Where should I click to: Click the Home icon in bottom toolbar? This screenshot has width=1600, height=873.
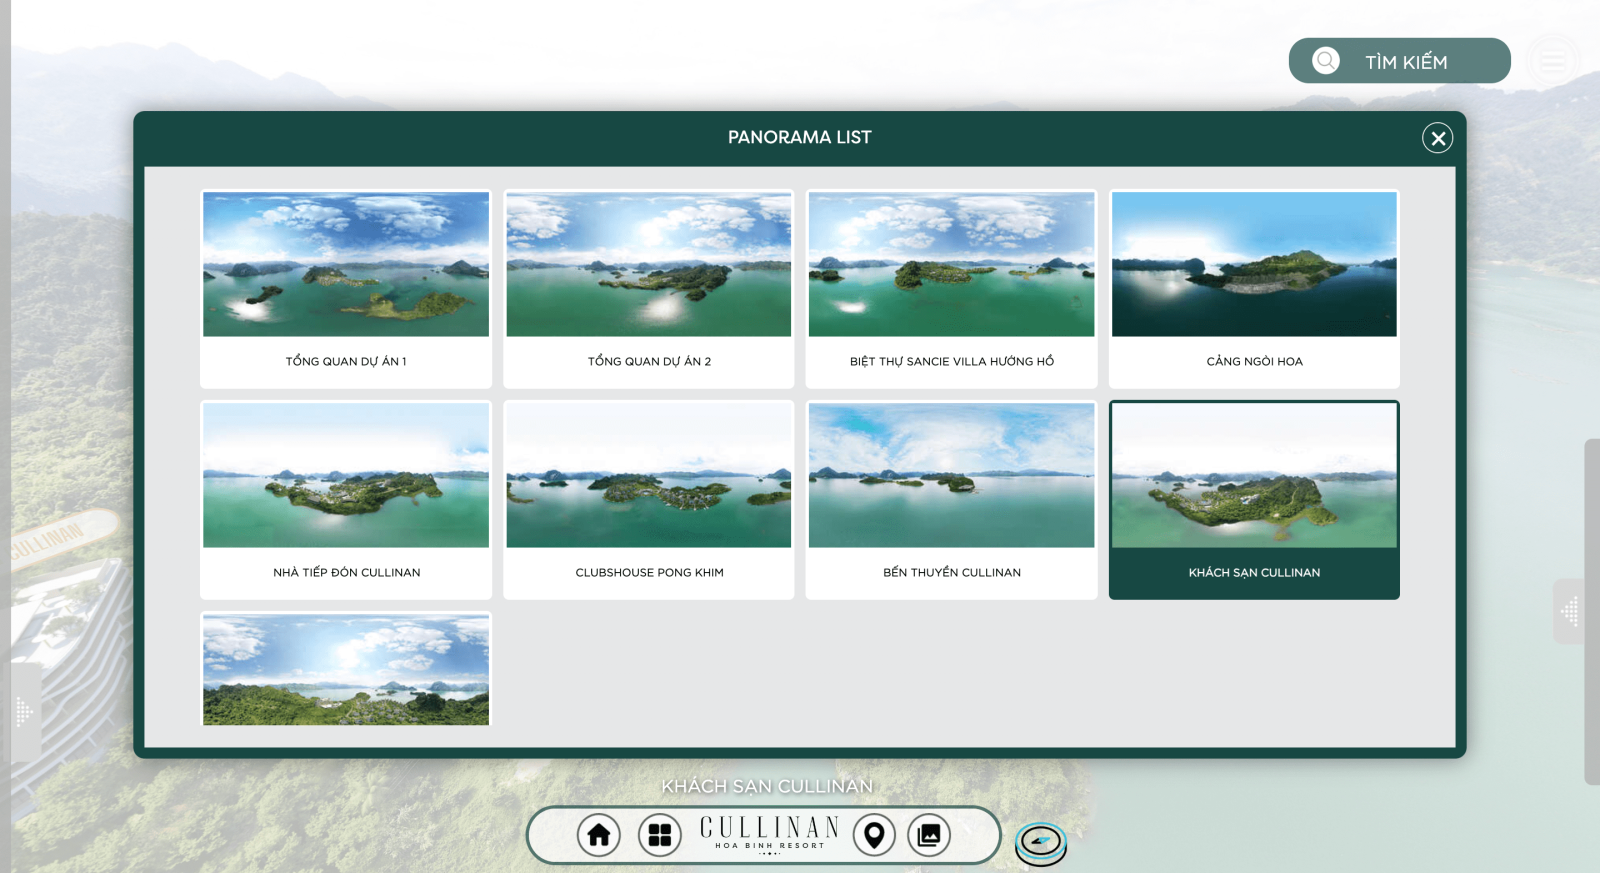[x=599, y=835]
